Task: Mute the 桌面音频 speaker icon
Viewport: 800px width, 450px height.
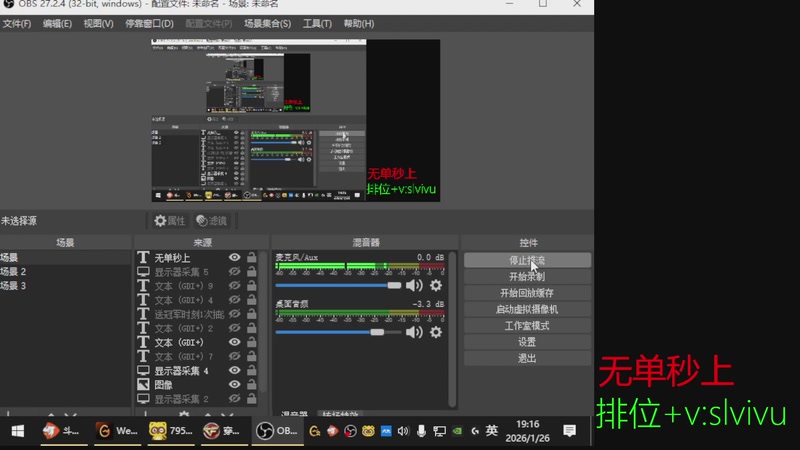Action: 414,332
